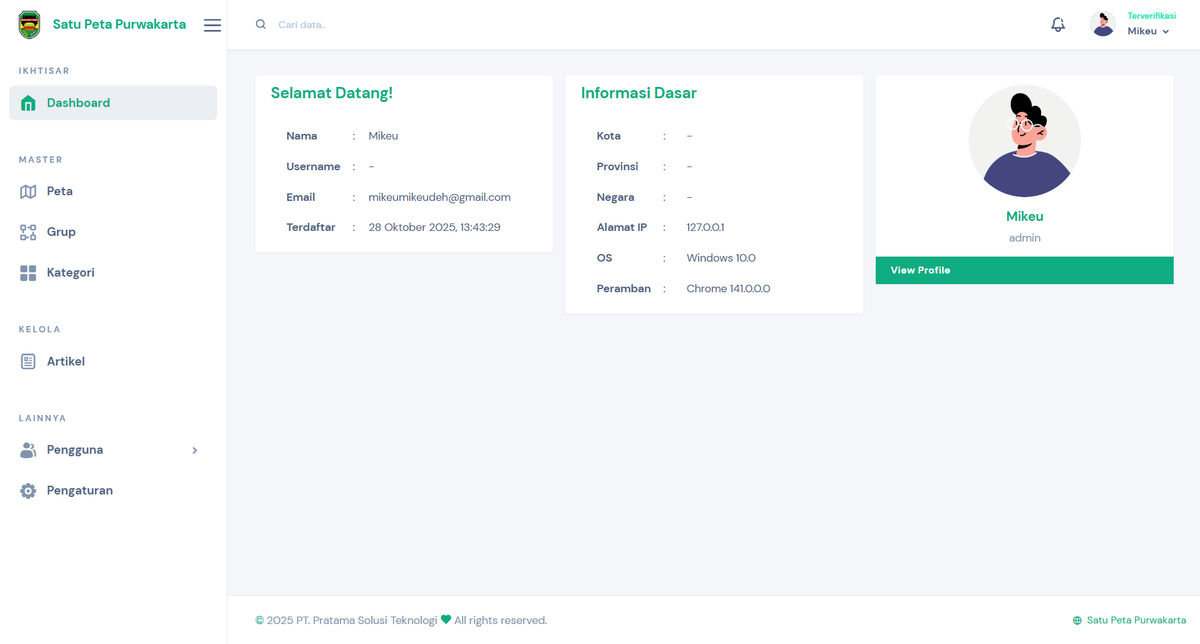Screen dimensions: 1200x644
Task: Click the email mikeumikeudeh@gmail.com
Action: (440, 197)
